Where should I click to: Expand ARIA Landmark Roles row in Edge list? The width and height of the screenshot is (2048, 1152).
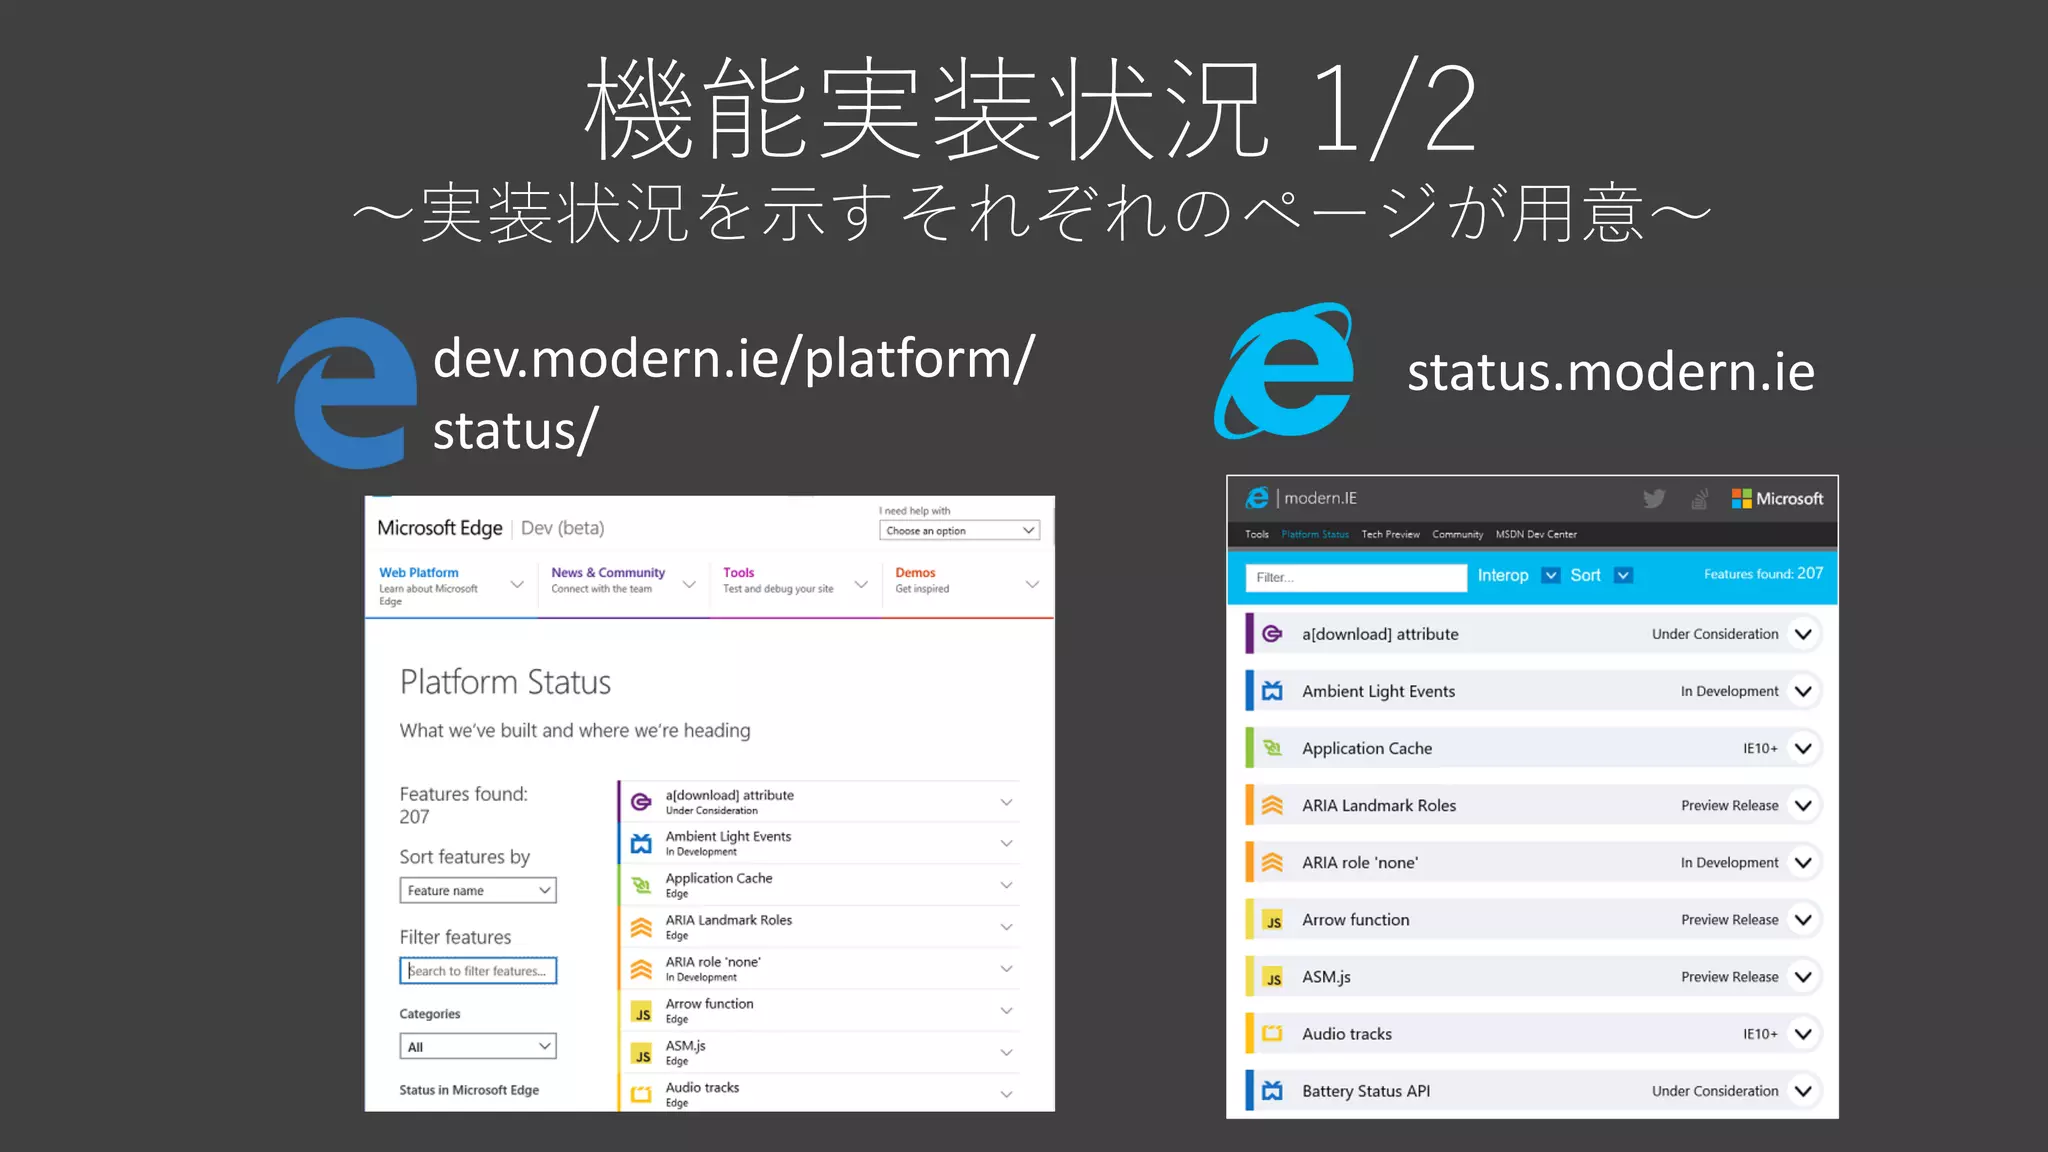coord(1006,928)
